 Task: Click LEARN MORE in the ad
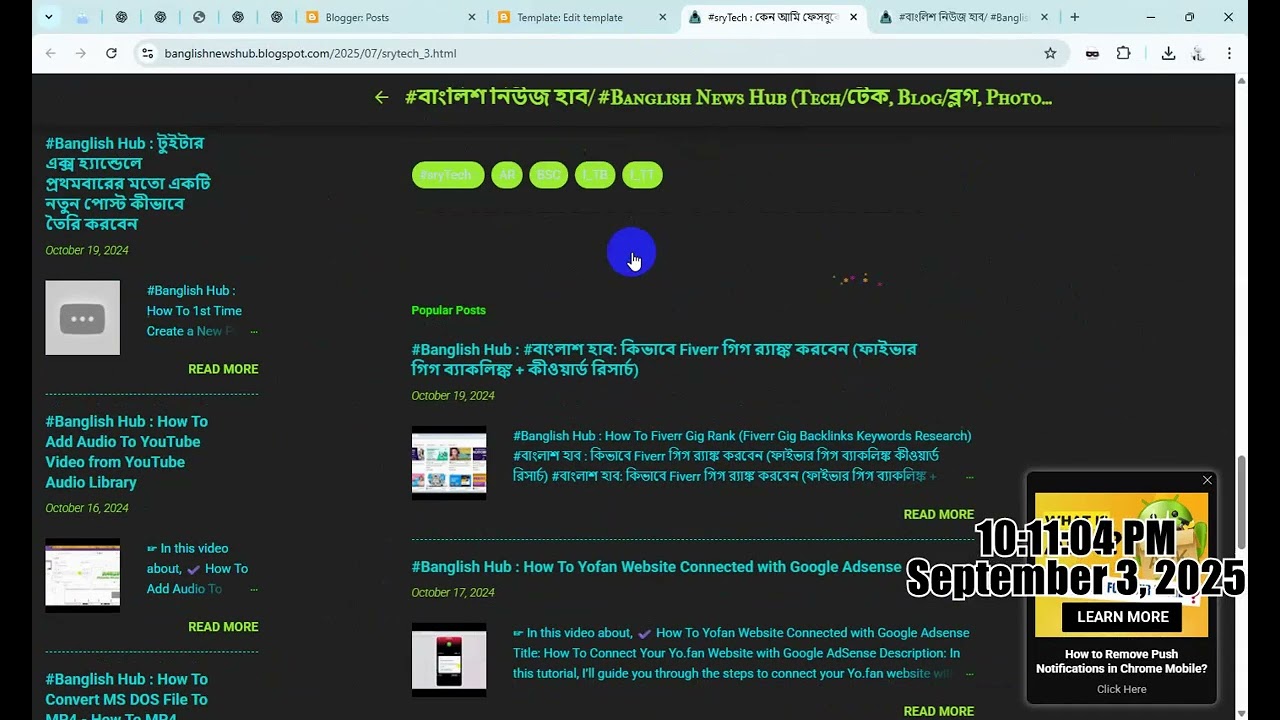[1122, 617]
